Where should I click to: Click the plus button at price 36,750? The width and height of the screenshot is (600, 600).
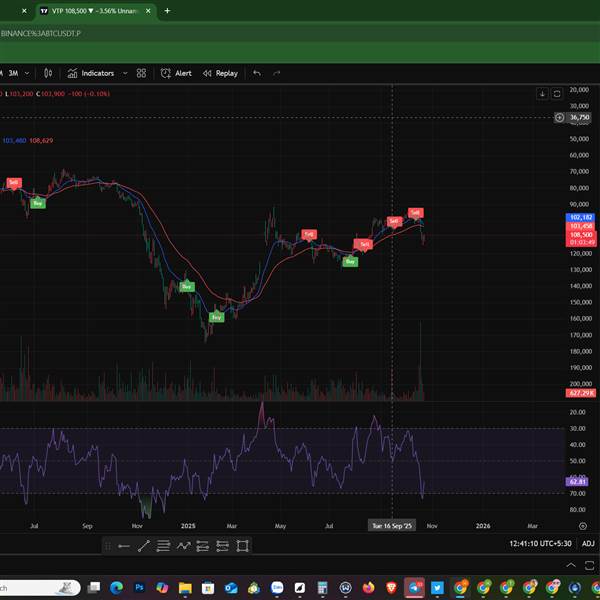click(x=561, y=117)
